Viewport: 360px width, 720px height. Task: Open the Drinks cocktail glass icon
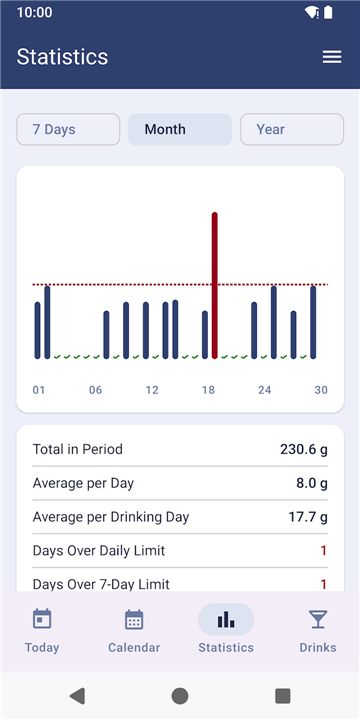tap(318, 619)
